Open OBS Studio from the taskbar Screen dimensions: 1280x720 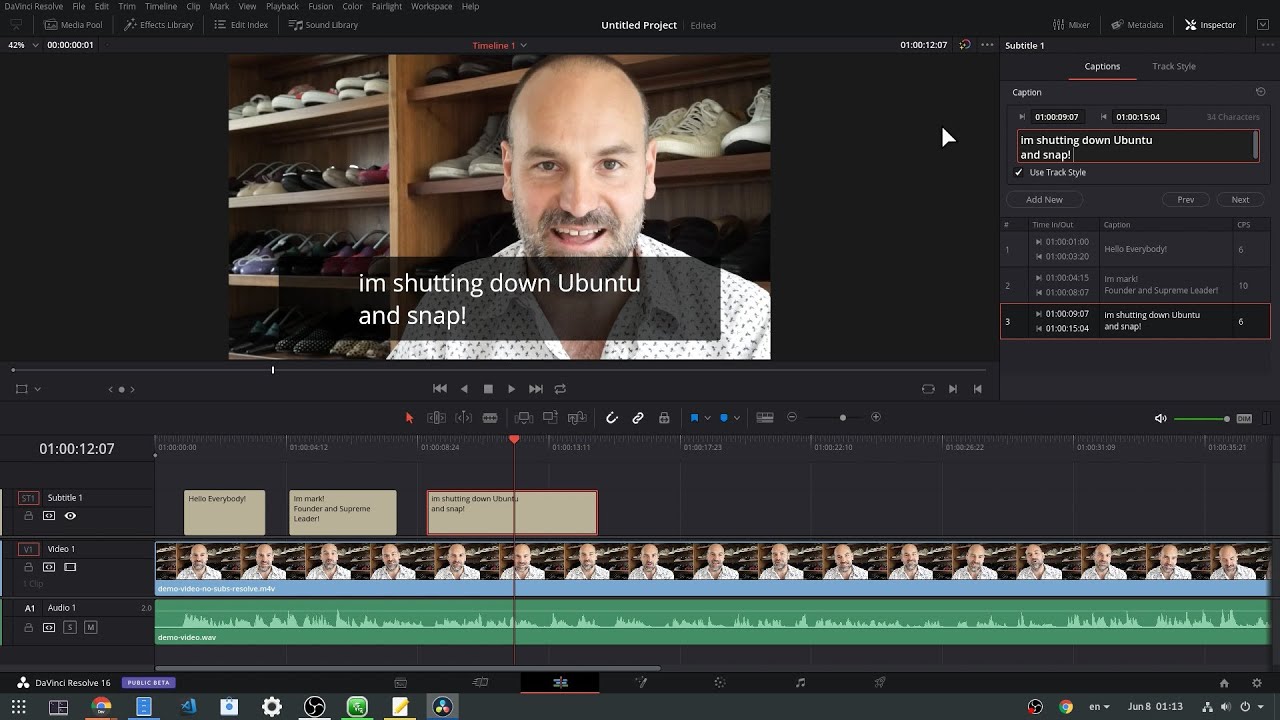pyautogui.click(x=314, y=707)
